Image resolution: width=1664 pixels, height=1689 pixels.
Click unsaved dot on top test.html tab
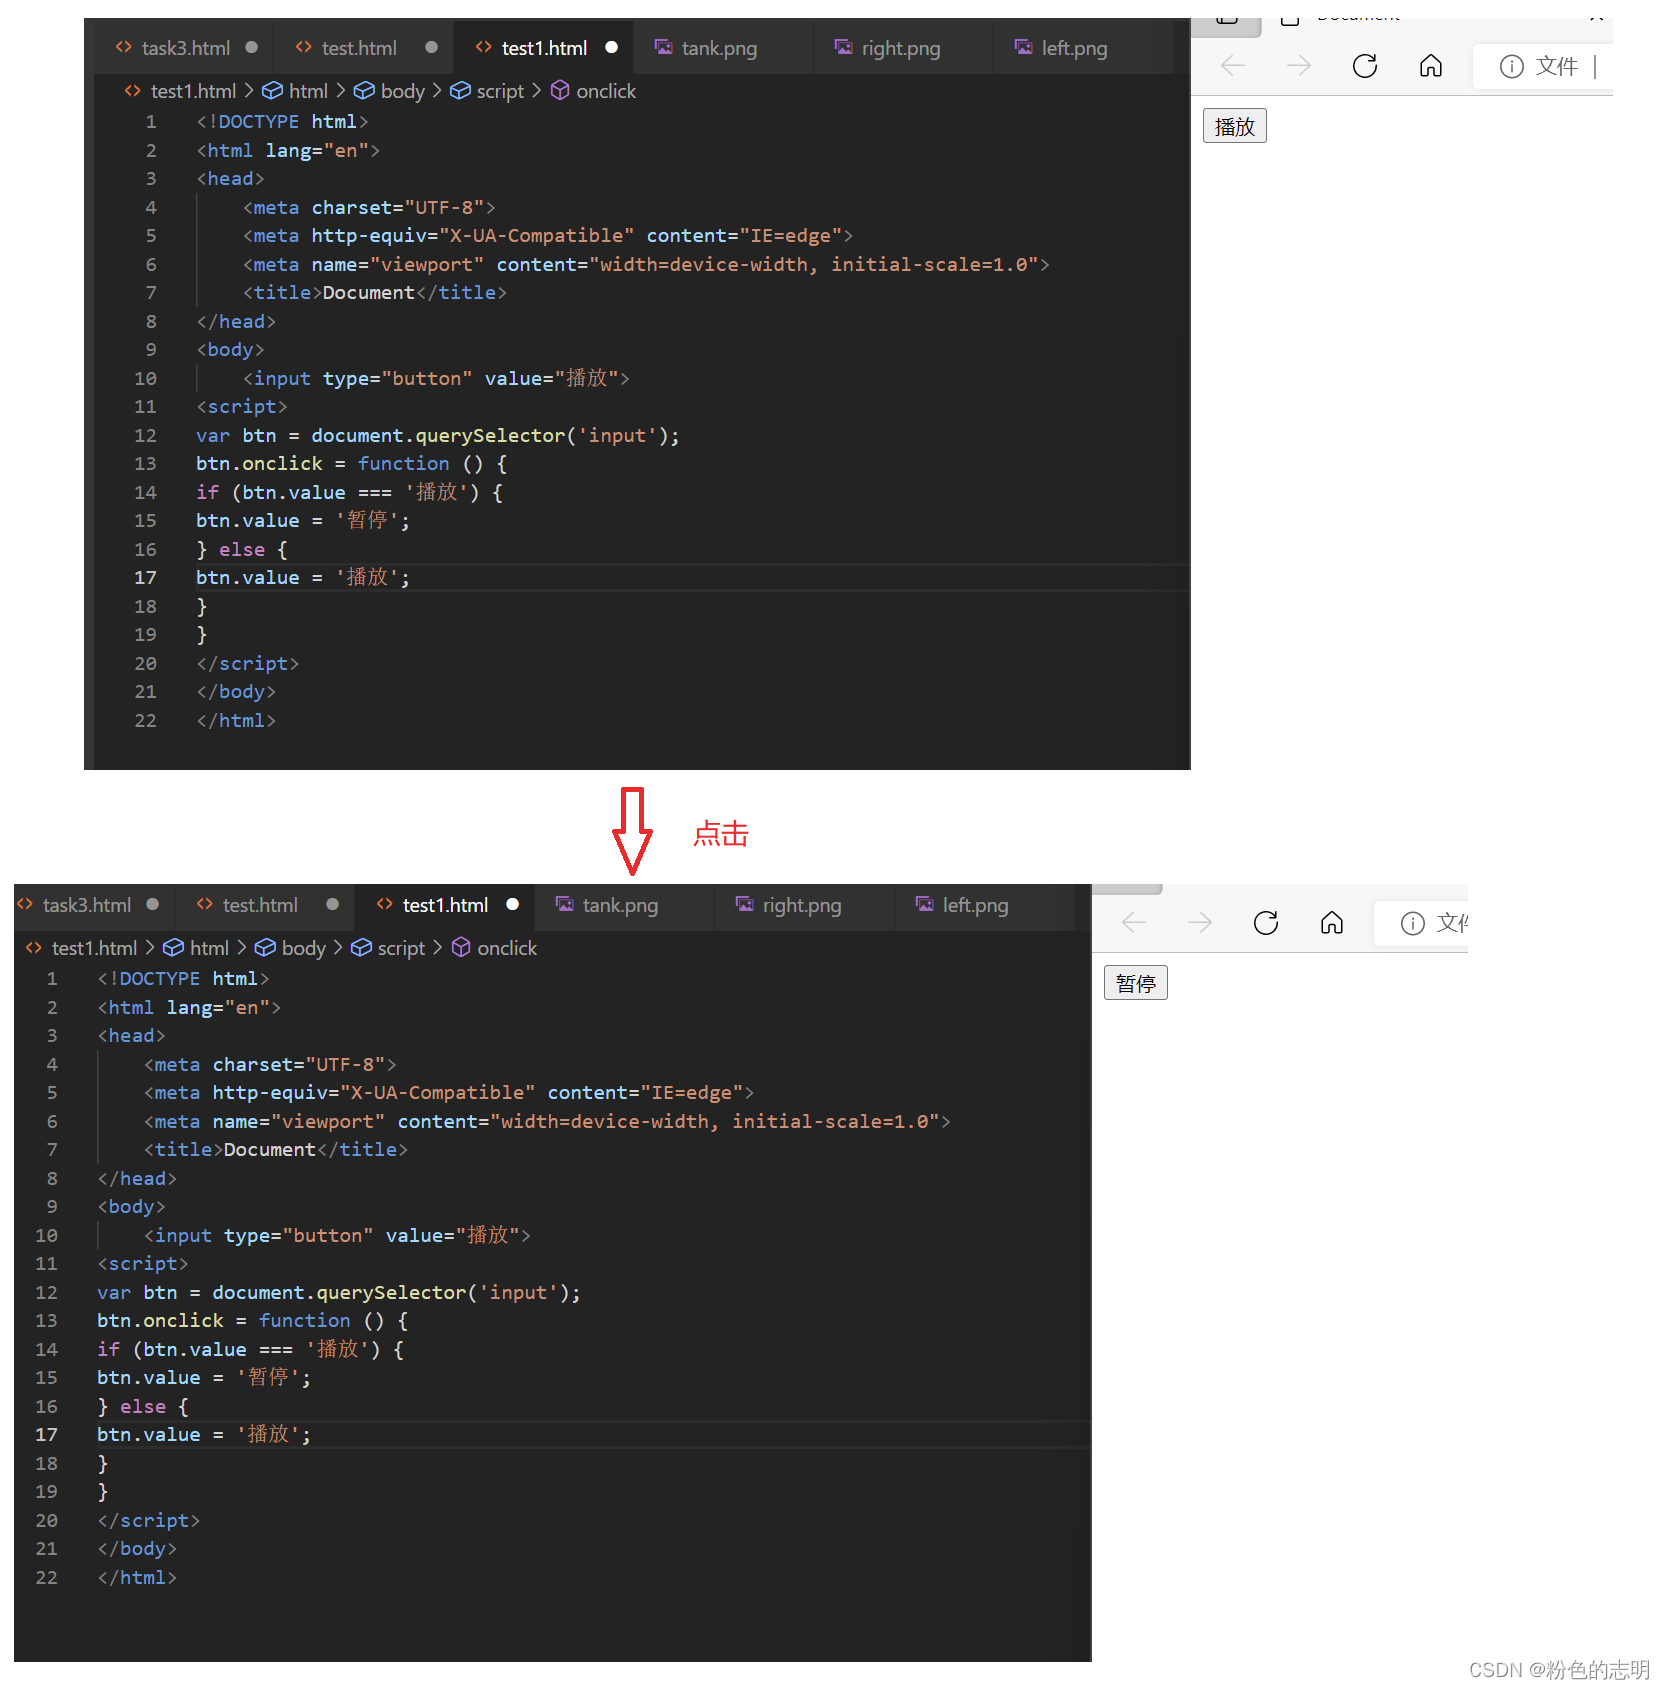click(432, 47)
